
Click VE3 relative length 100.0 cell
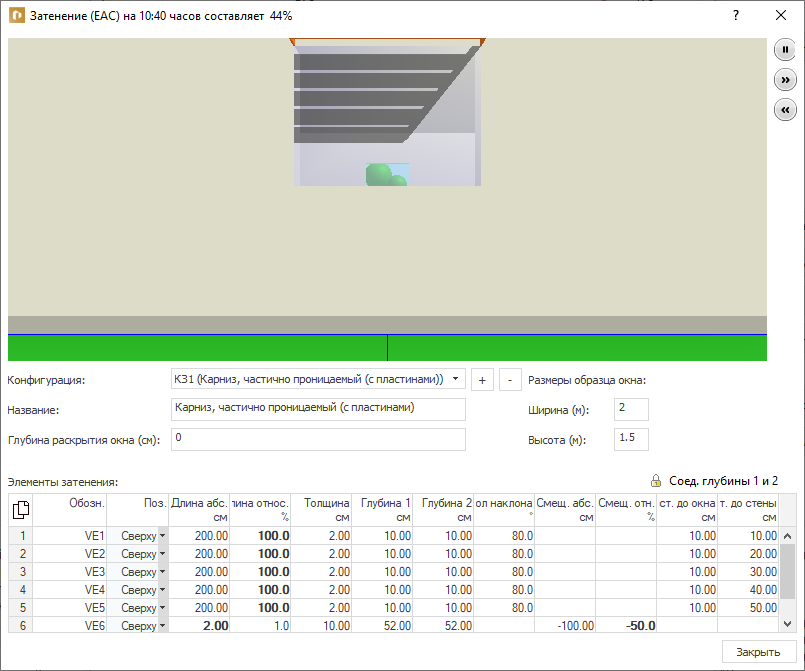[260, 571]
